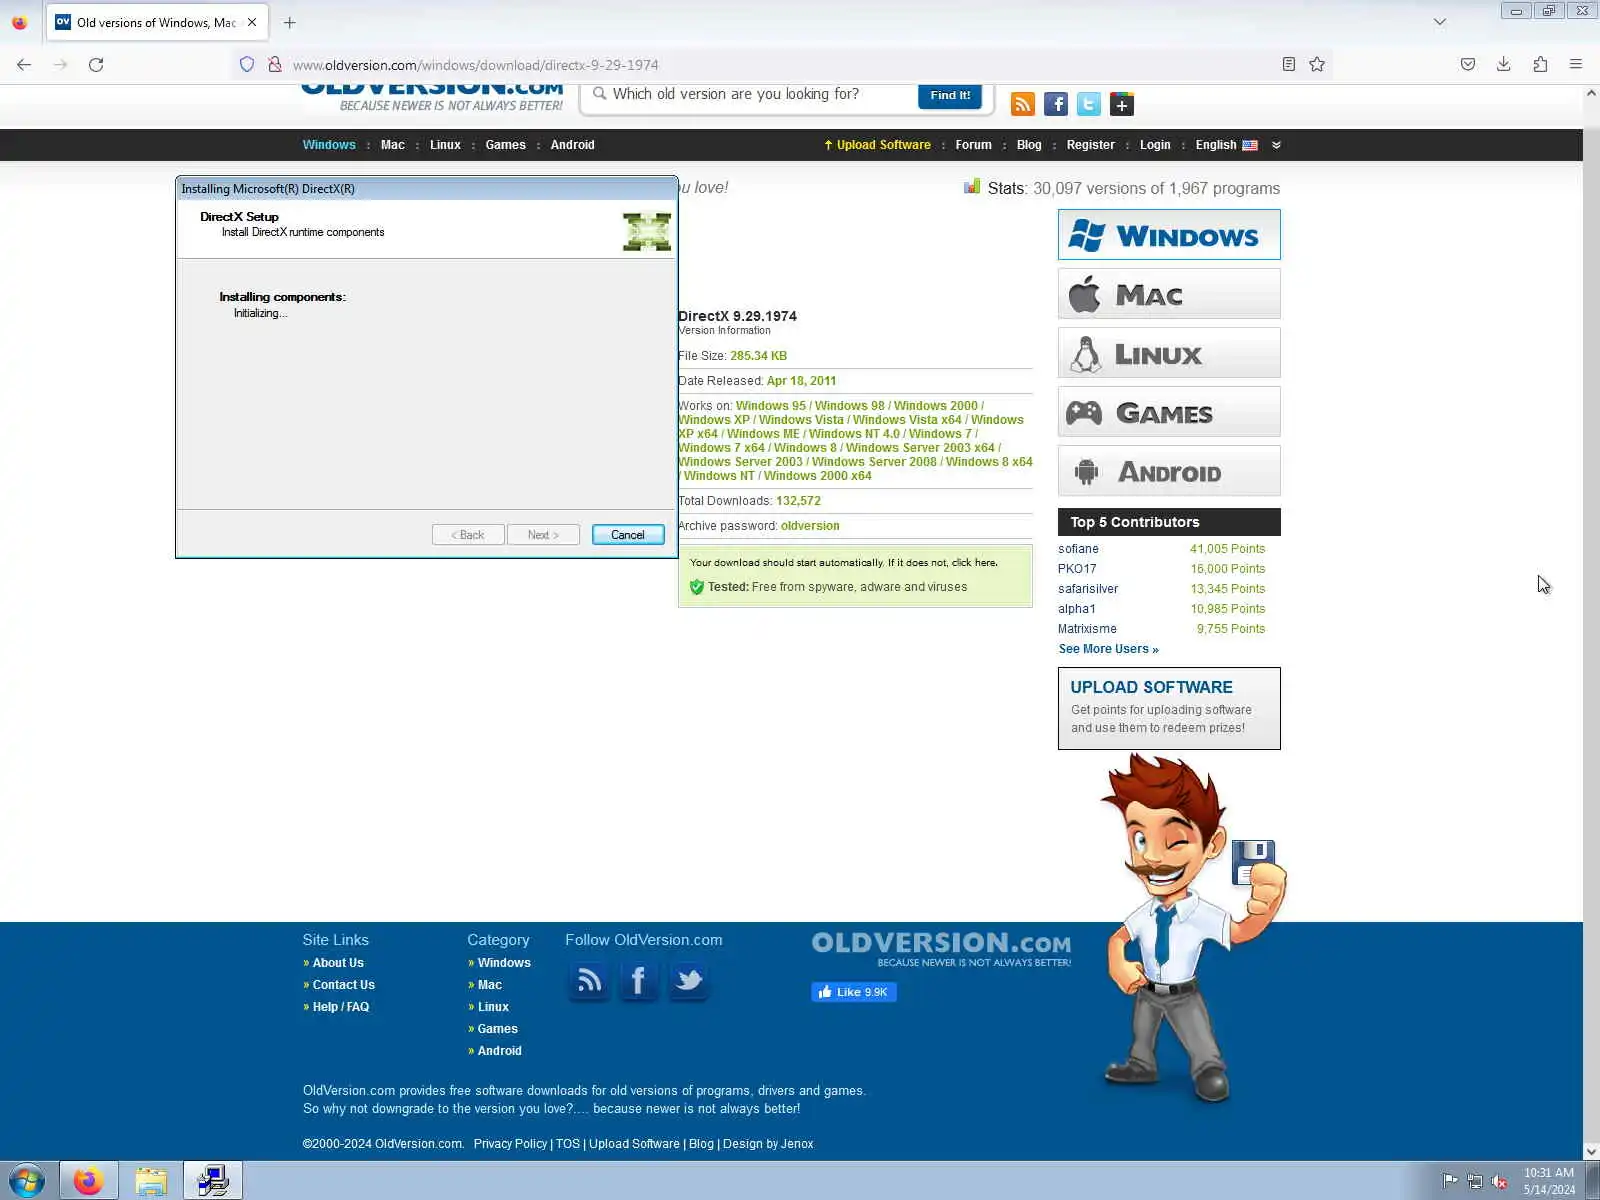Click the Games category sidebar button
Viewport: 1600px width, 1200px height.
pos(1169,412)
